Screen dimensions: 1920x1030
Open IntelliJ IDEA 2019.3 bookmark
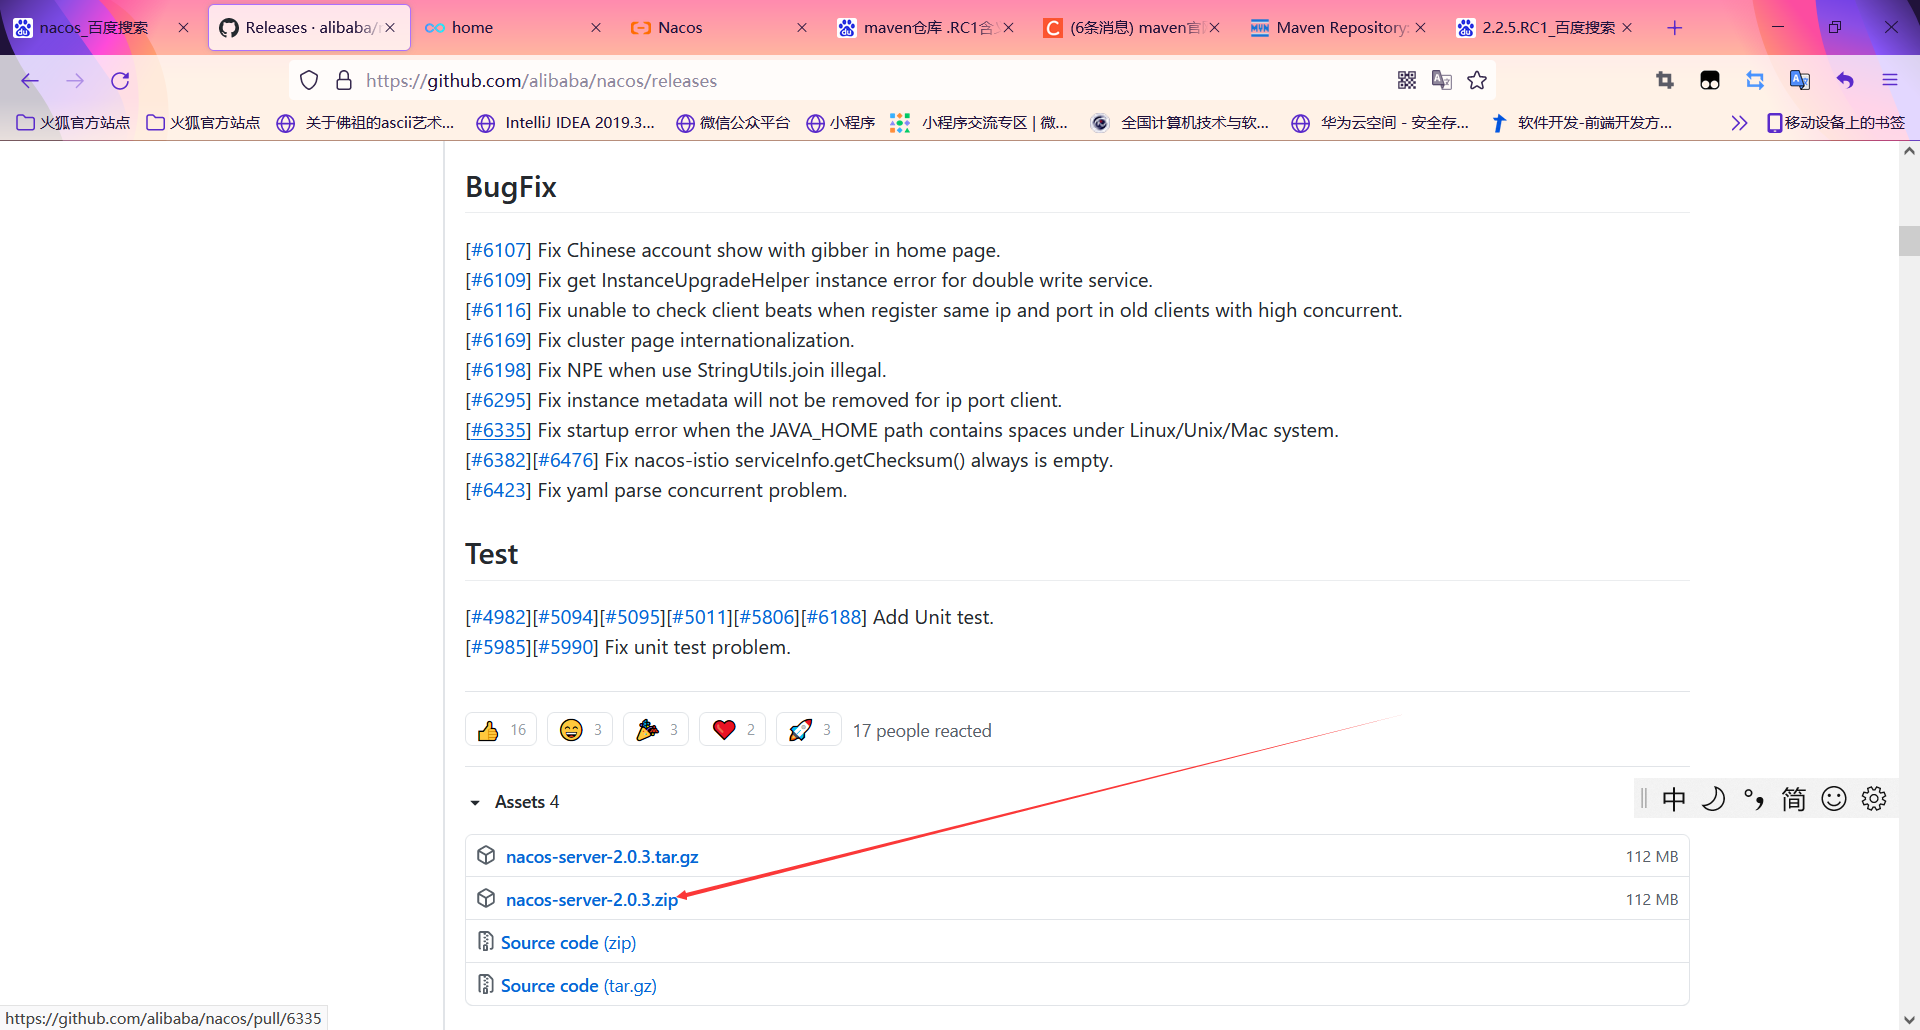(566, 123)
